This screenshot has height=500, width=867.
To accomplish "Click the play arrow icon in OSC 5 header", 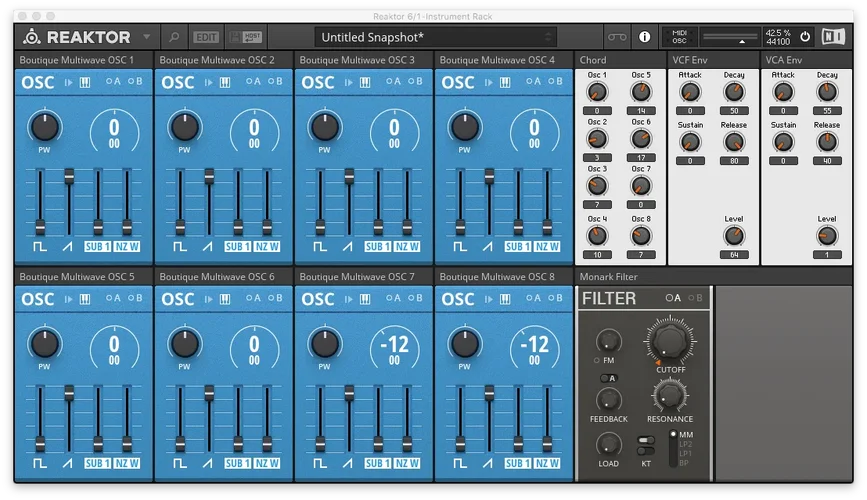I will pos(69,299).
